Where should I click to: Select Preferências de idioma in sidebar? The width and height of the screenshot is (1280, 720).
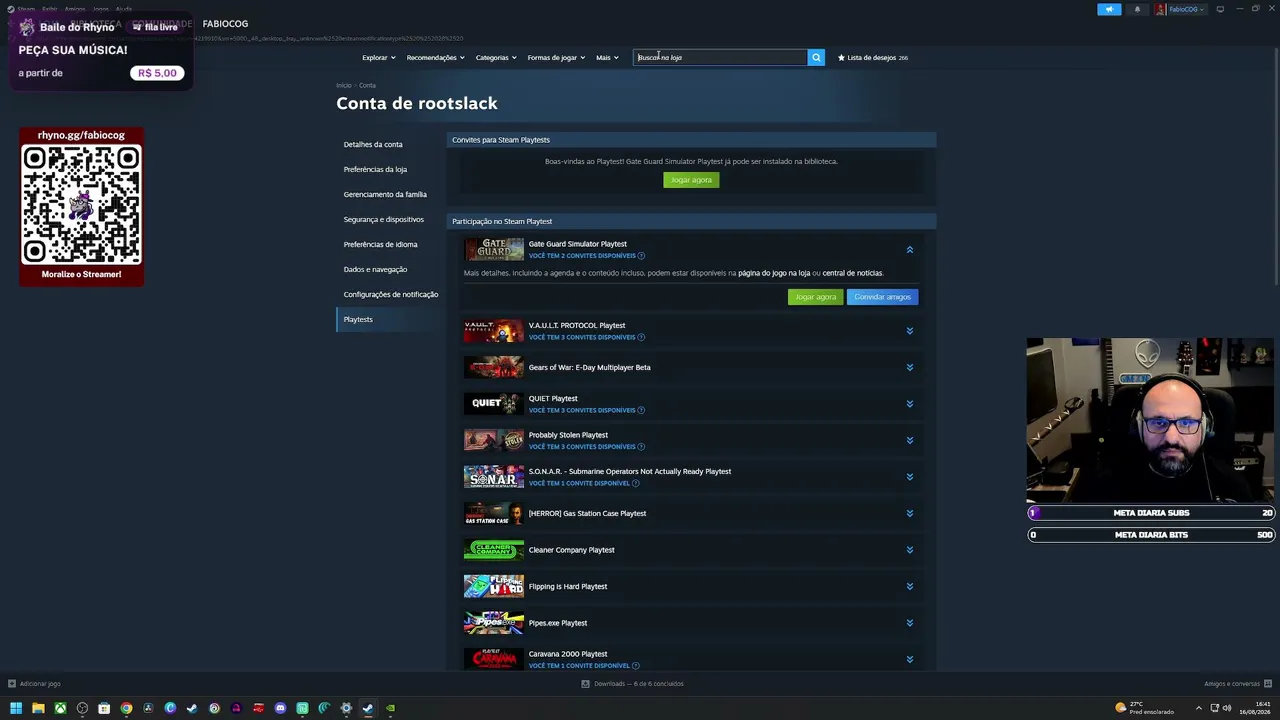coord(380,244)
